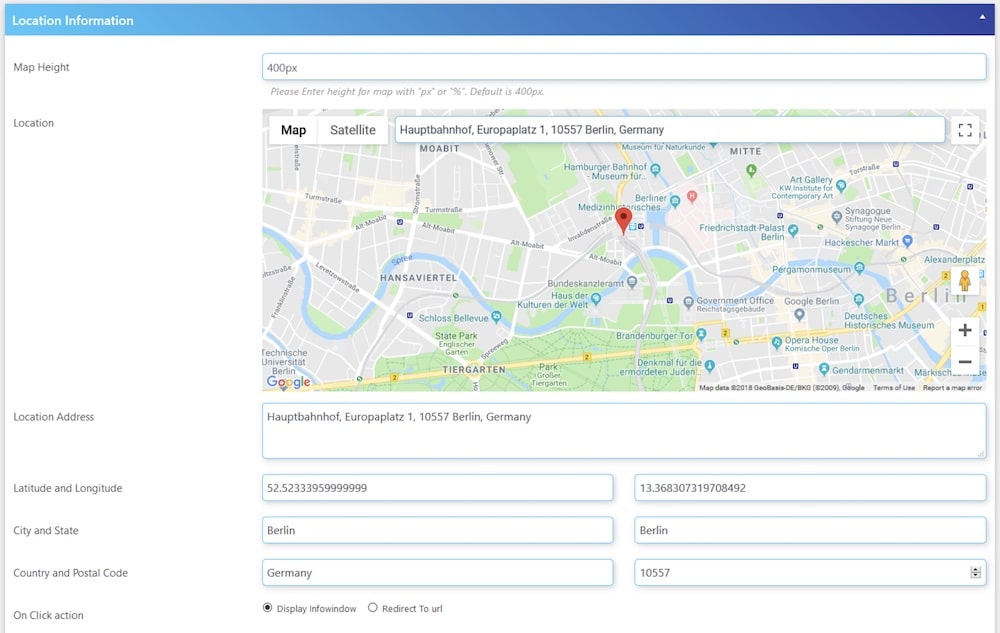Pick up the Street View pegman

[x=964, y=280]
